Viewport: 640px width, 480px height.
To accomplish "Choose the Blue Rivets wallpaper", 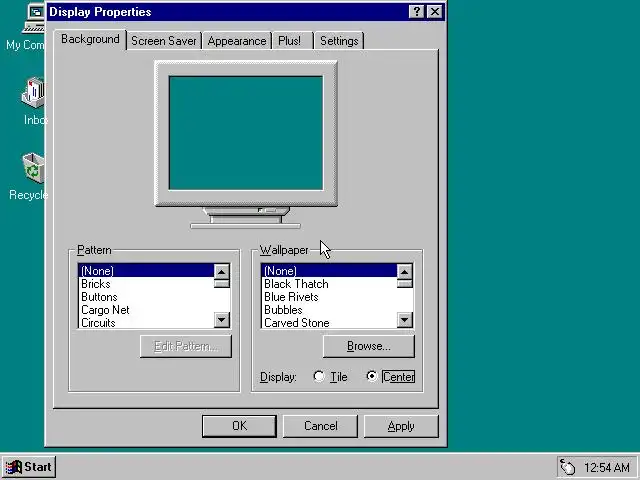I will pyautogui.click(x=329, y=297).
